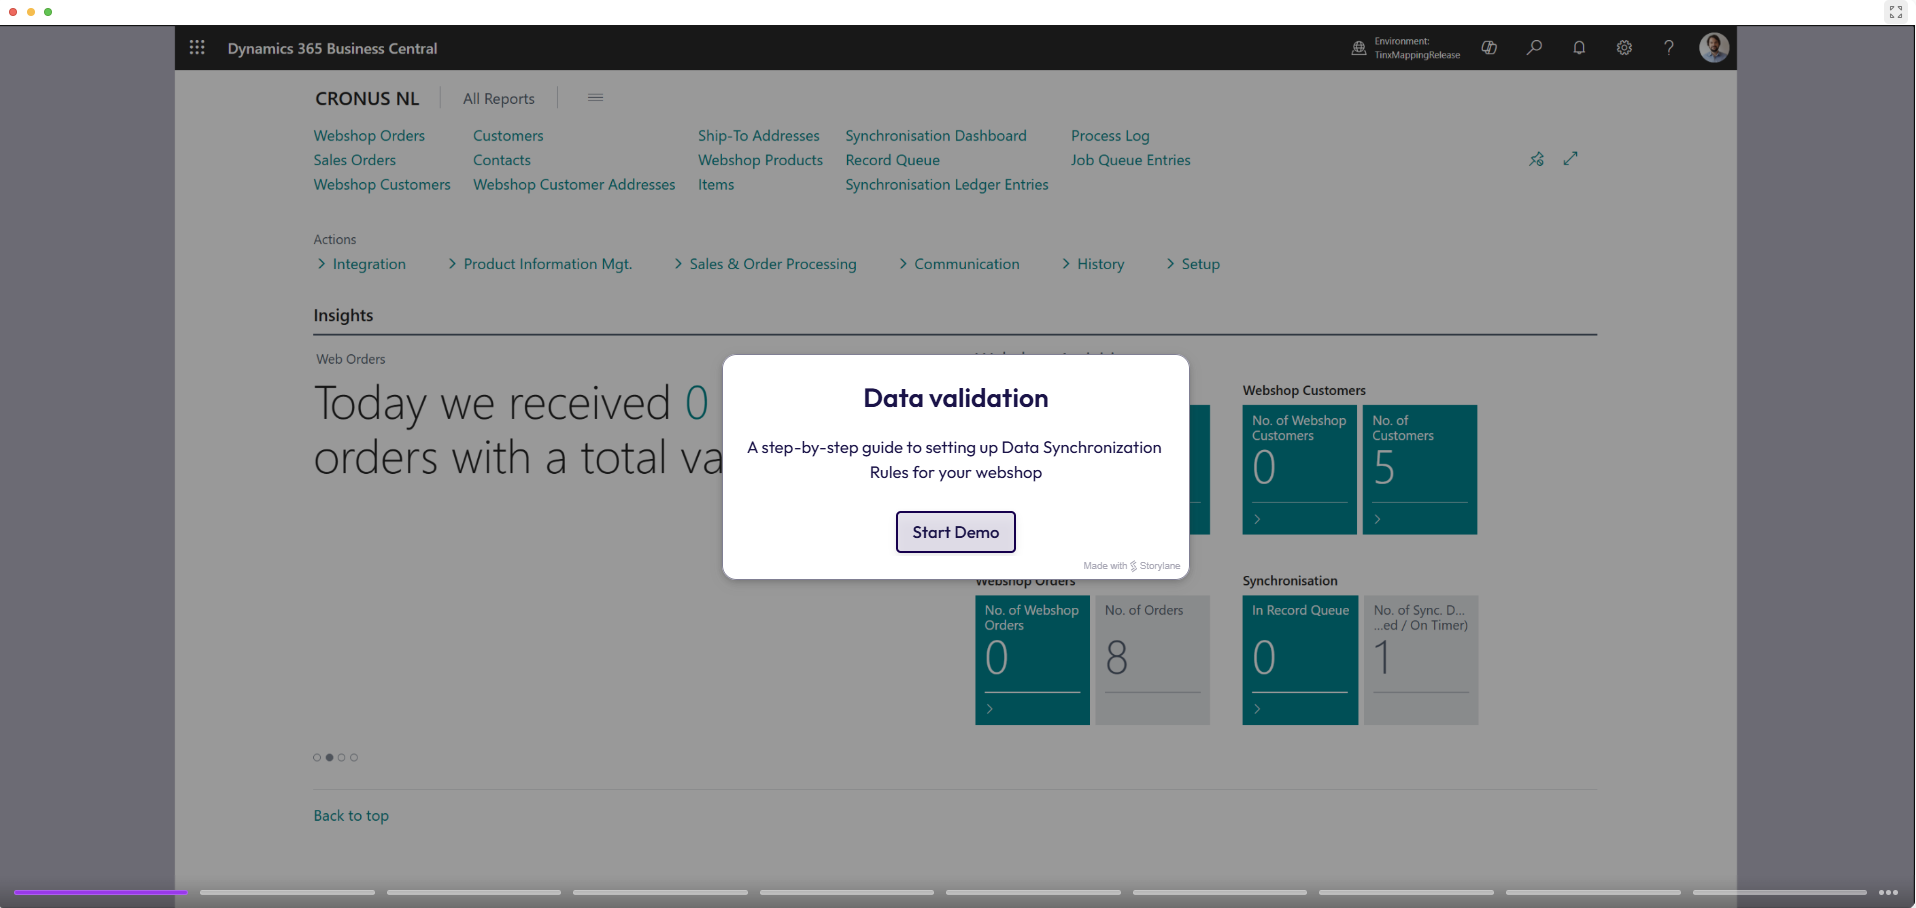1916x908 pixels.
Task: Jump to the last demo progress segment
Action: 1780,892
